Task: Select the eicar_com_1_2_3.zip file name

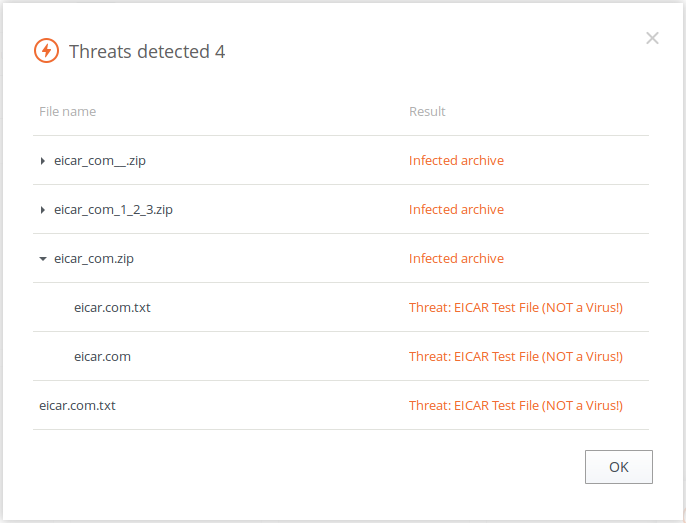Action: click(x=113, y=209)
